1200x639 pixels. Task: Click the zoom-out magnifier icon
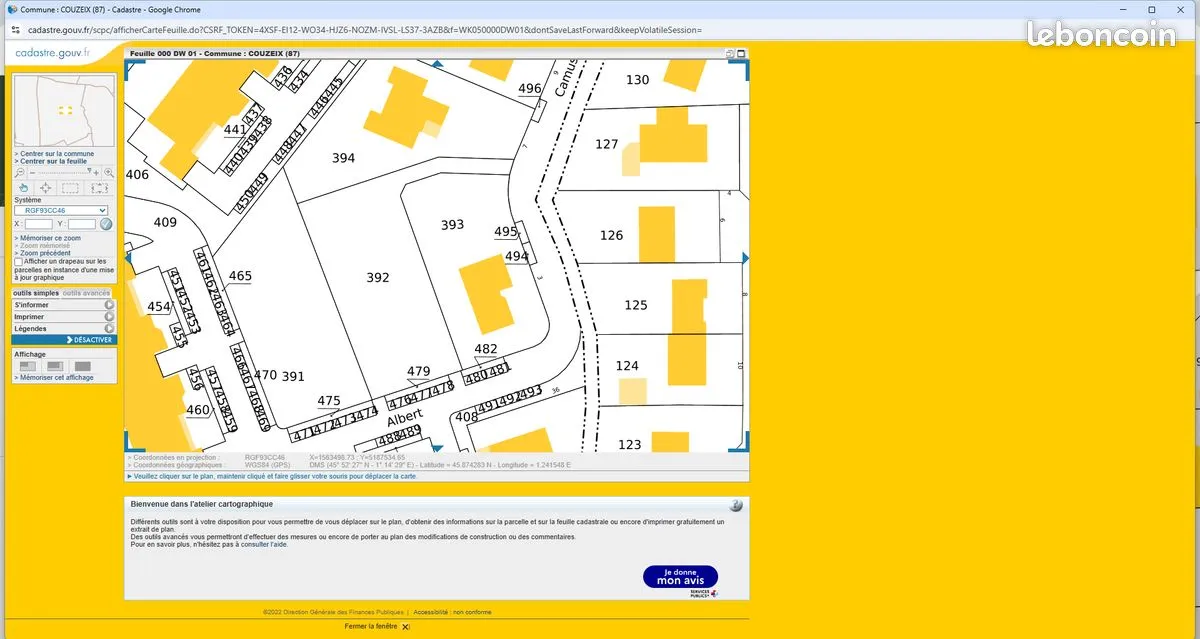tap(19, 173)
